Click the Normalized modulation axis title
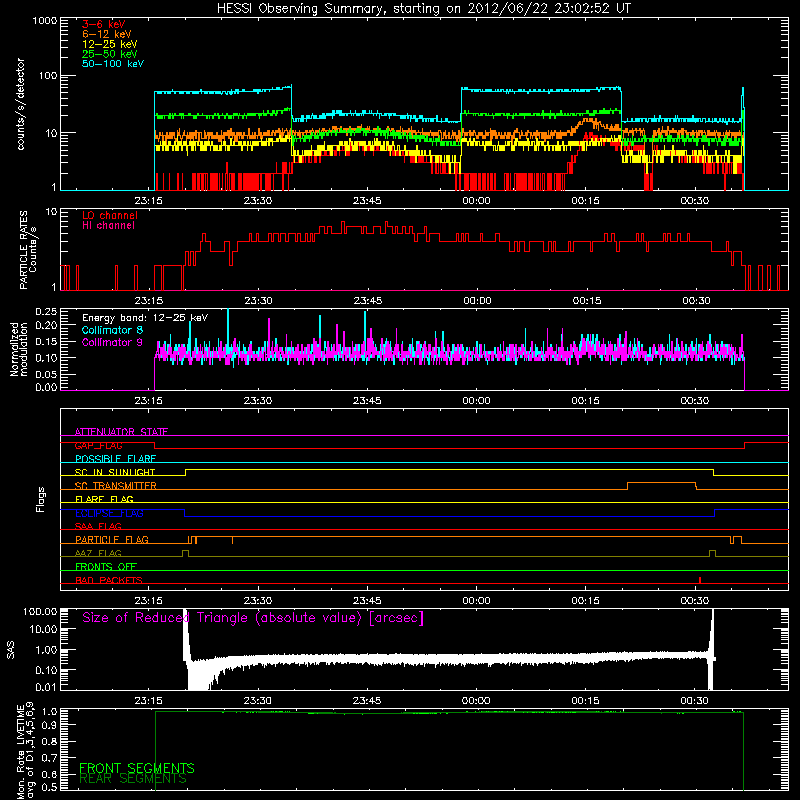This screenshot has height=800, width=800. [18, 349]
